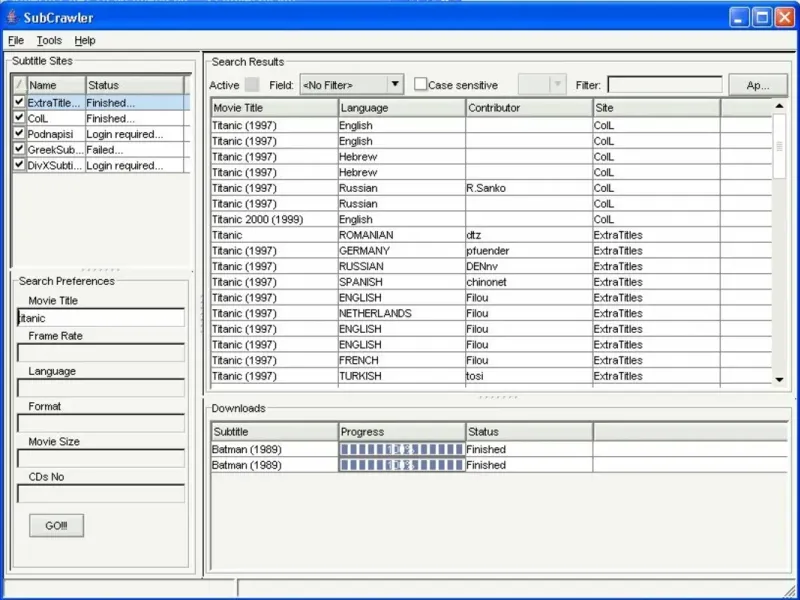Viewport: 800px width, 600px height.
Task: Open the Tools menu
Action: 49,40
